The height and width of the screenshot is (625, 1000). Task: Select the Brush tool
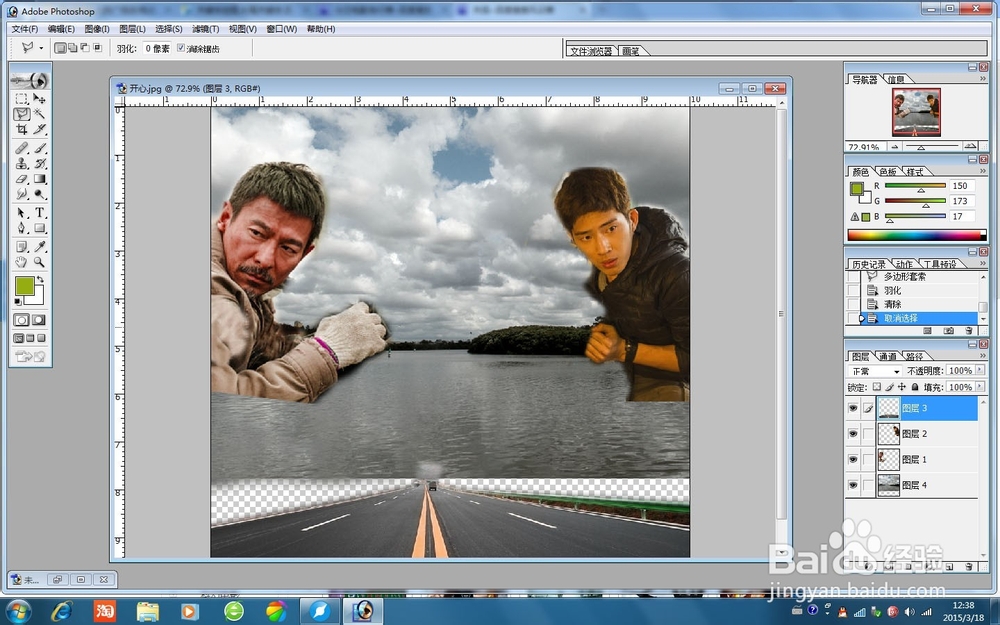[40, 148]
